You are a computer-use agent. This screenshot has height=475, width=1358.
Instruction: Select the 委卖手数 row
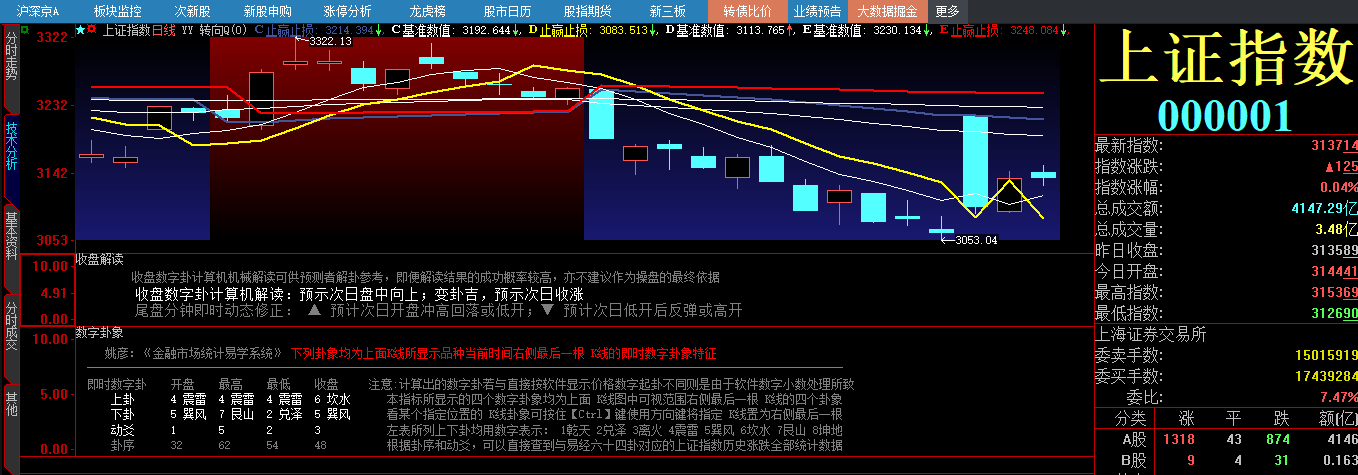pyautogui.click(x=1227, y=355)
